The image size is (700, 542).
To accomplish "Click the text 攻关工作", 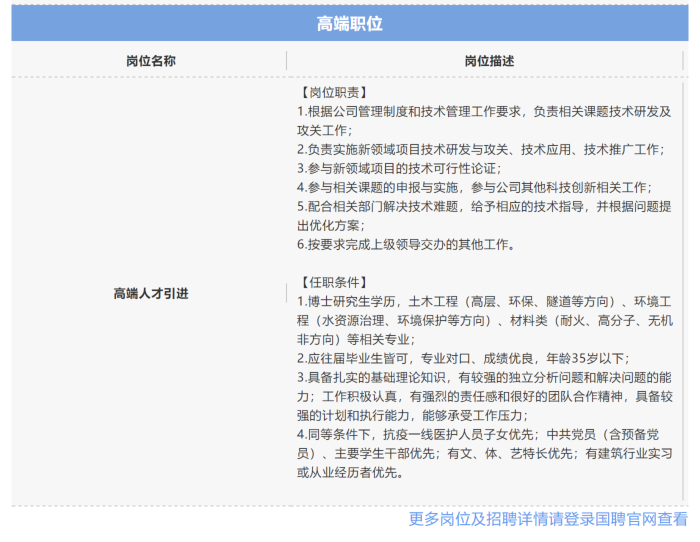I will [324, 130].
